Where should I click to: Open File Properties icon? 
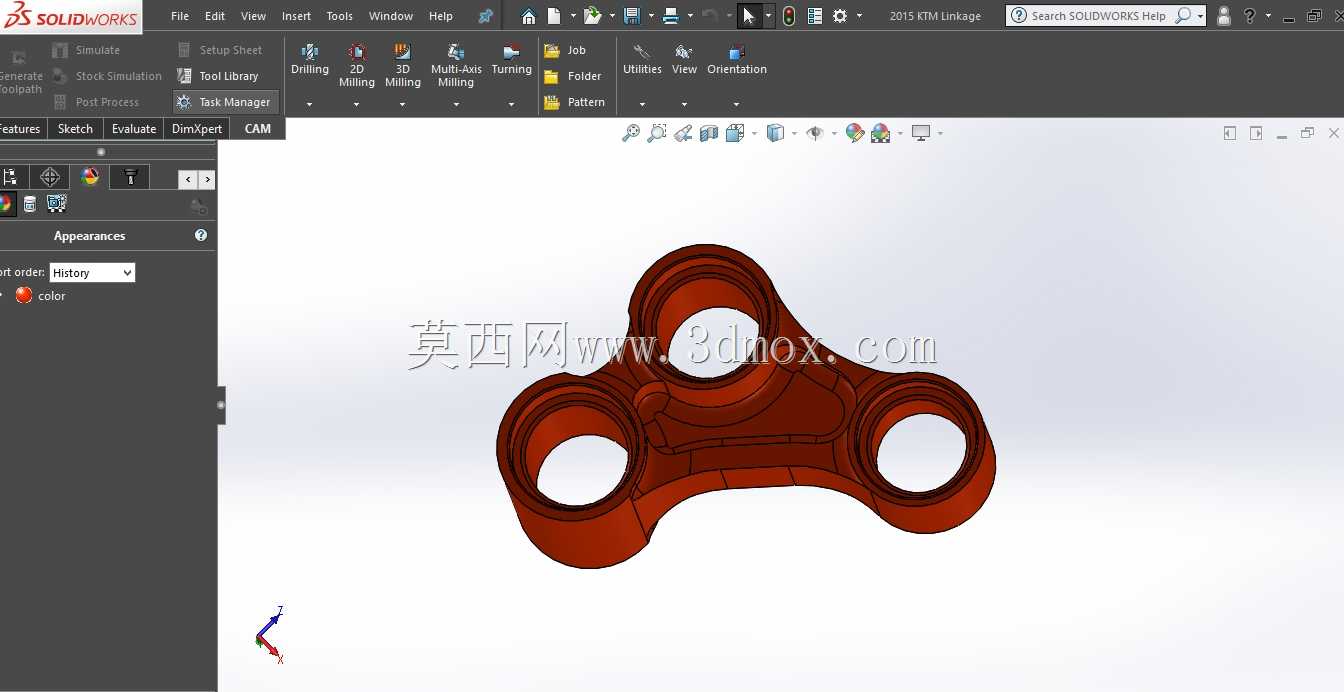(x=815, y=16)
